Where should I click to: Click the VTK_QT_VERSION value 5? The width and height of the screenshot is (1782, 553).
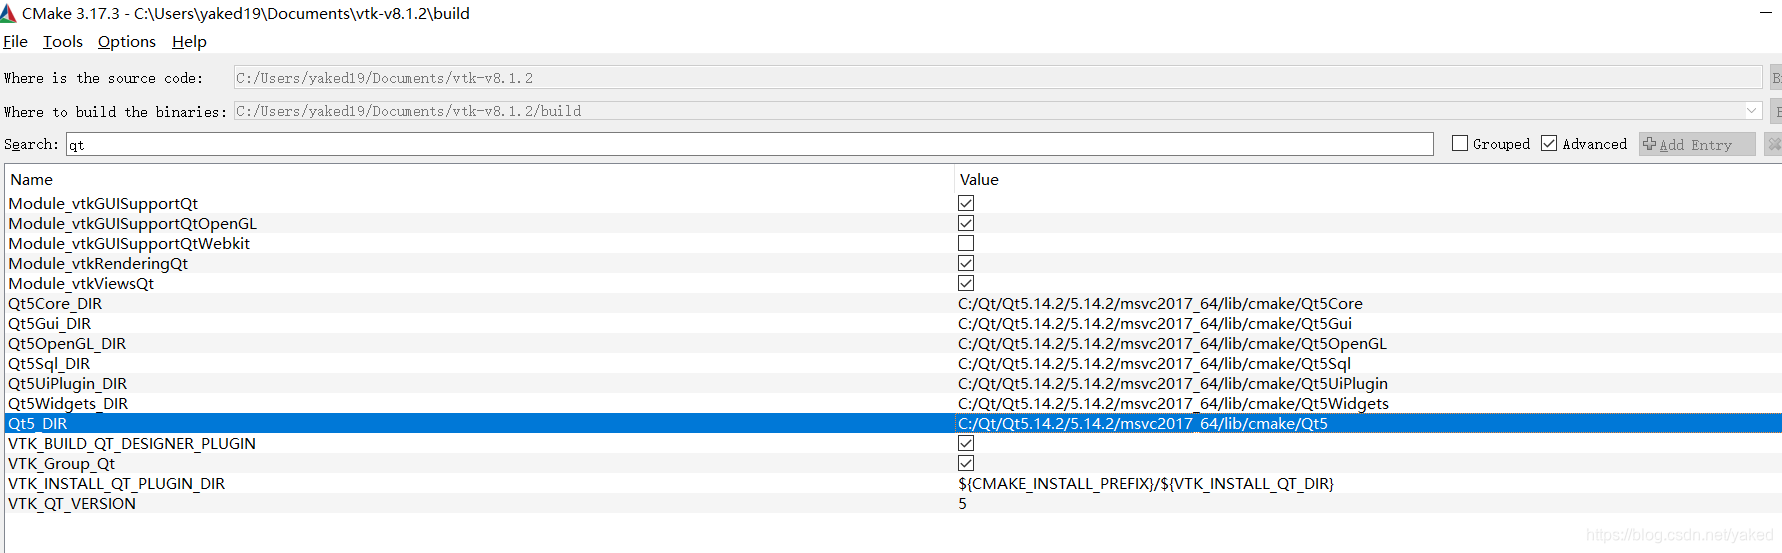click(962, 504)
